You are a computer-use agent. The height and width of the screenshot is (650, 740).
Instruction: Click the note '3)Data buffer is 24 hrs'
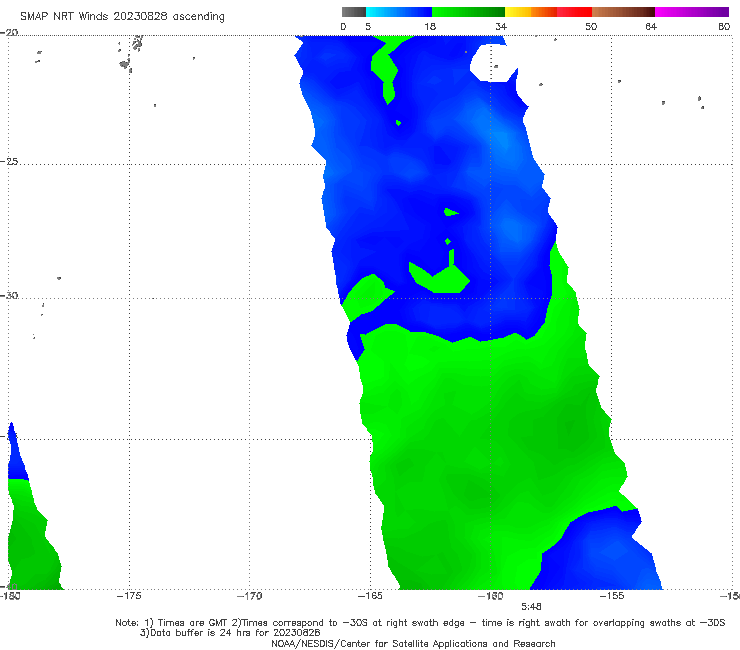(230, 633)
